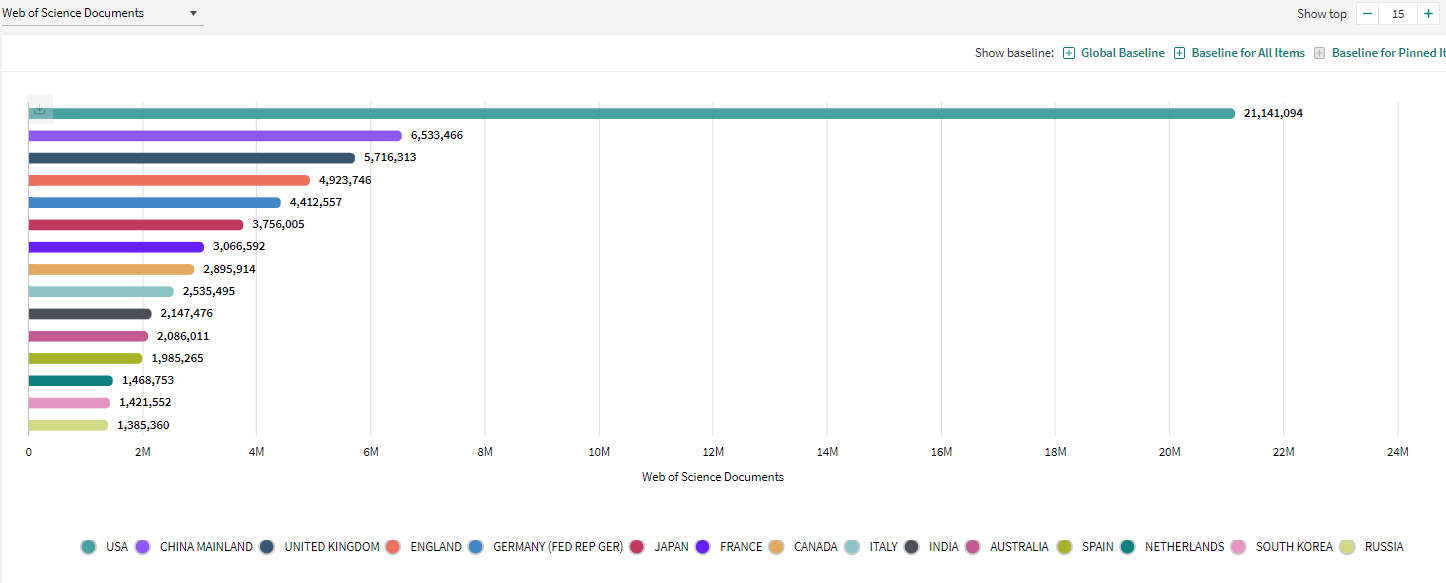Click the CANADA legend color swatch

click(776, 547)
